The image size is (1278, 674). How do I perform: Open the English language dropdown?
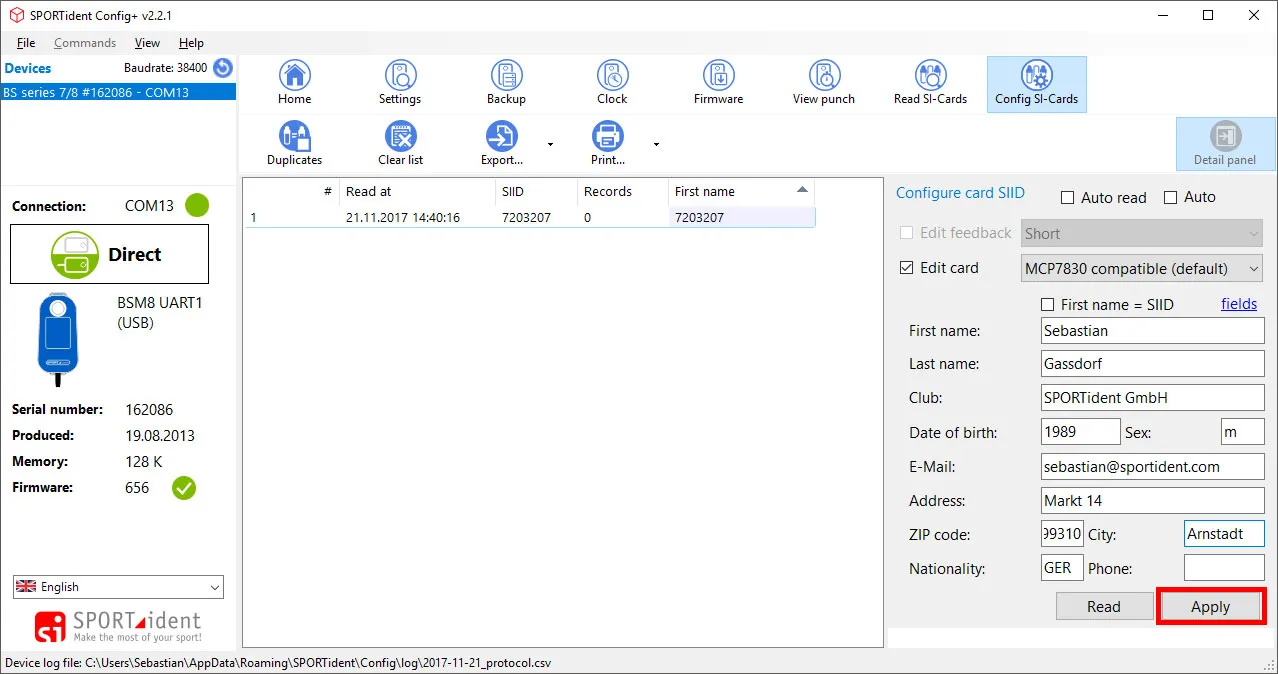tap(118, 587)
